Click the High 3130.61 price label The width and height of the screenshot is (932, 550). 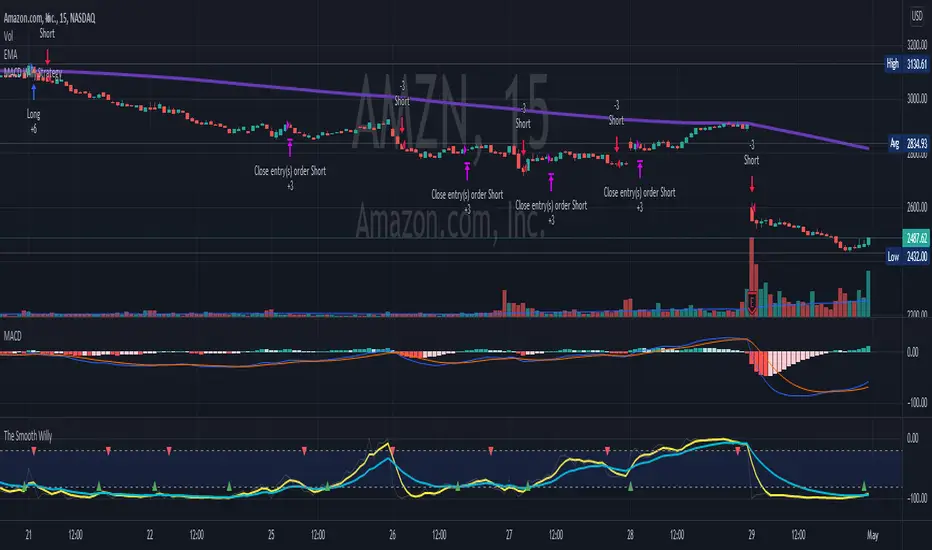pos(906,64)
